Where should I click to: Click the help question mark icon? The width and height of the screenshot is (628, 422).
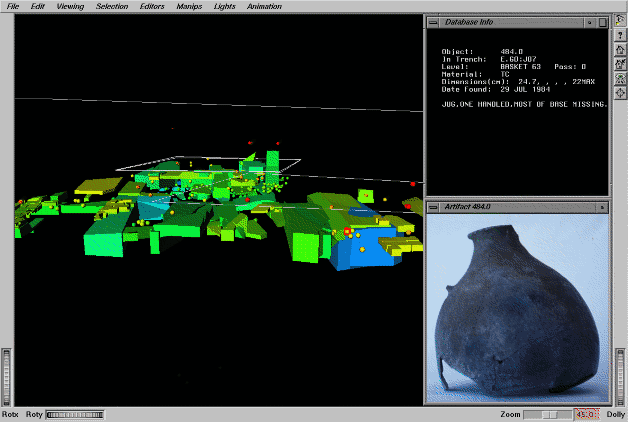620,35
